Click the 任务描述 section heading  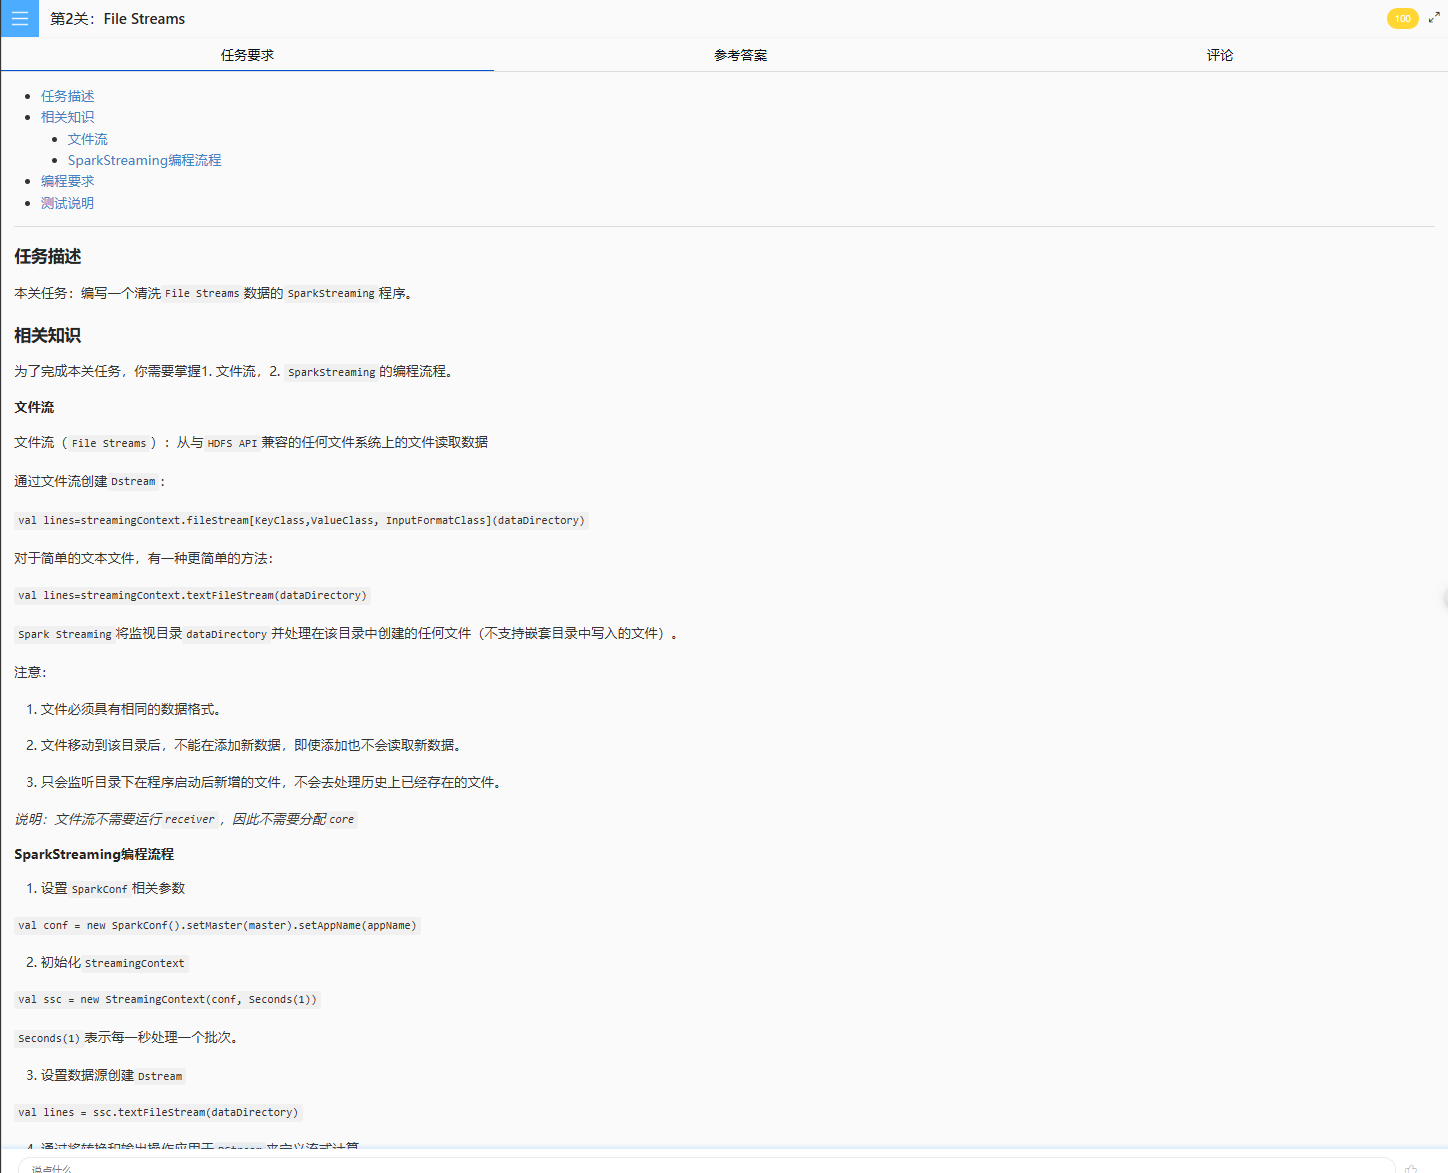(x=48, y=257)
